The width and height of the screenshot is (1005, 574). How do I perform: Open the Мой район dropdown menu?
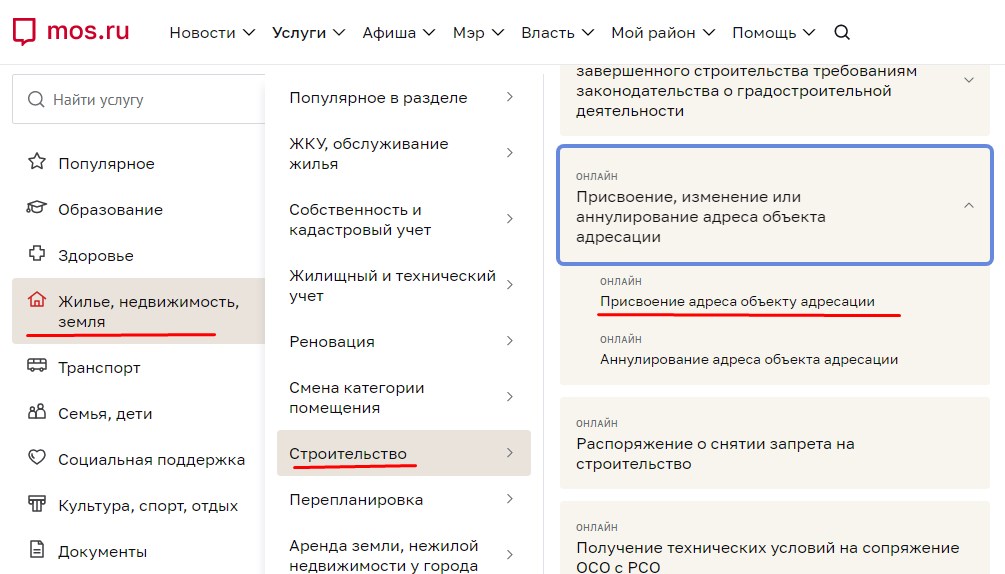[663, 33]
